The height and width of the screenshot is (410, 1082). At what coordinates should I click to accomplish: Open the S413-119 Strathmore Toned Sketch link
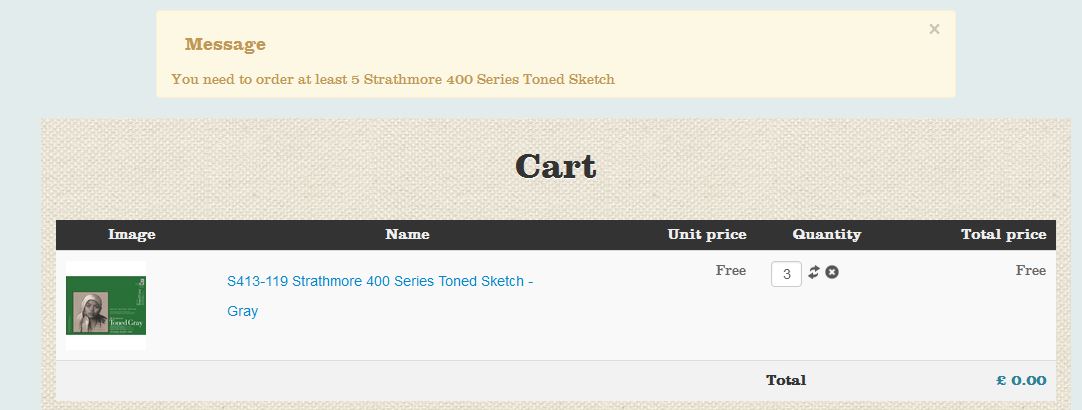pos(380,282)
